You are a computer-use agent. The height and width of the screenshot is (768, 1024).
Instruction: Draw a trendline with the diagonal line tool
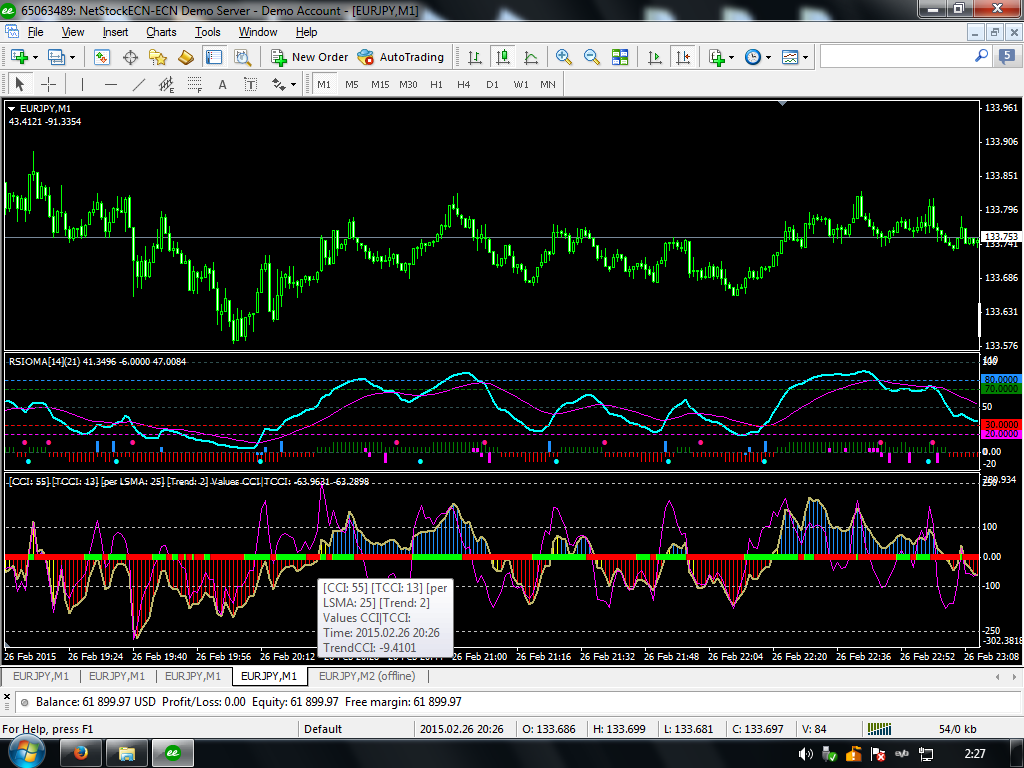pyautogui.click(x=139, y=84)
